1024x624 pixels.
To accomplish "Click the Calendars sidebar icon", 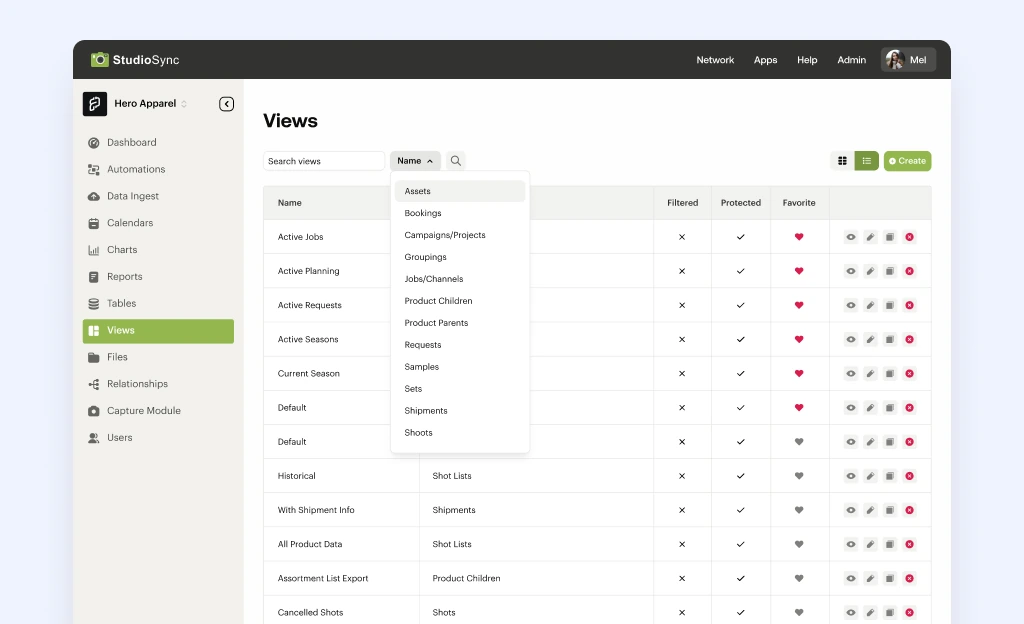I will pos(93,223).
